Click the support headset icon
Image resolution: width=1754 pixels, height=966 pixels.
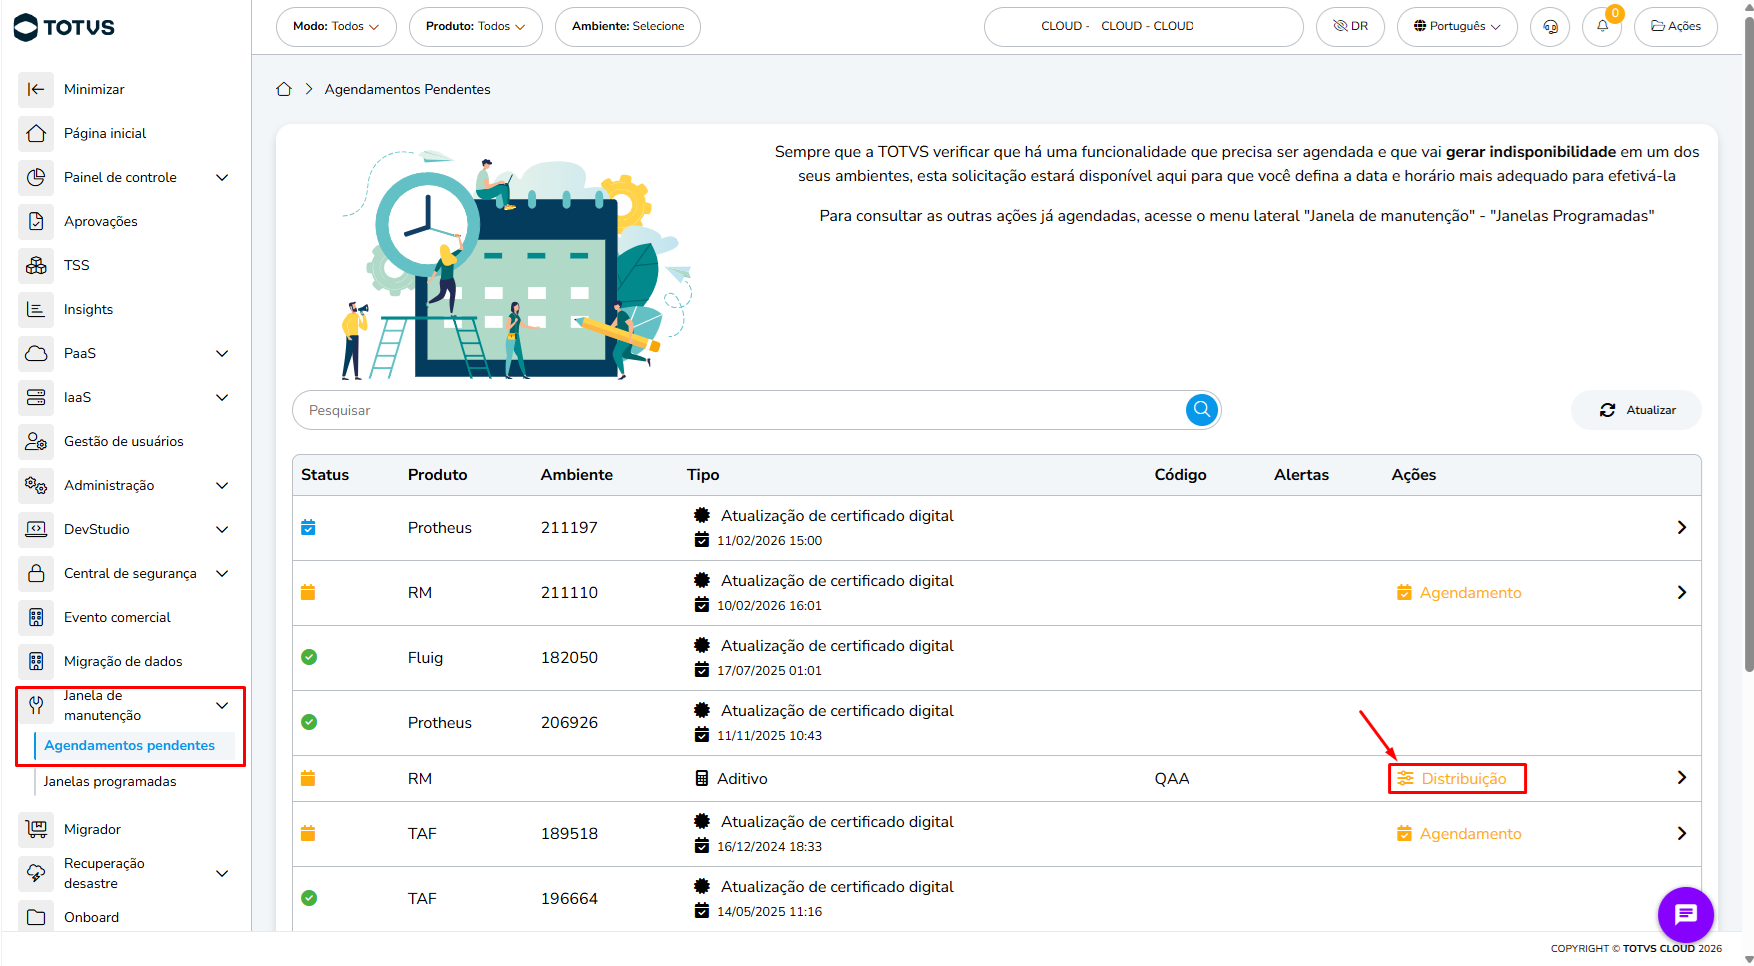[x=1550, y=26]
